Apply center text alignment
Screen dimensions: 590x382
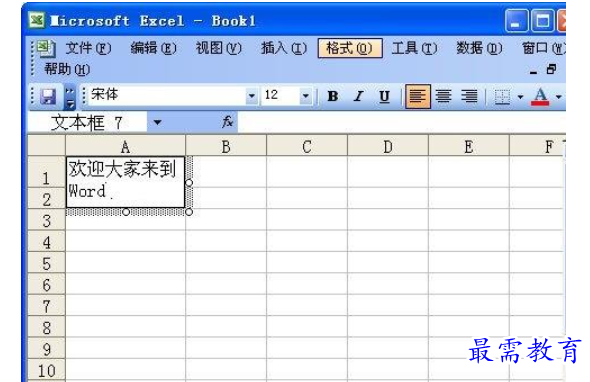tap(444, 96)
